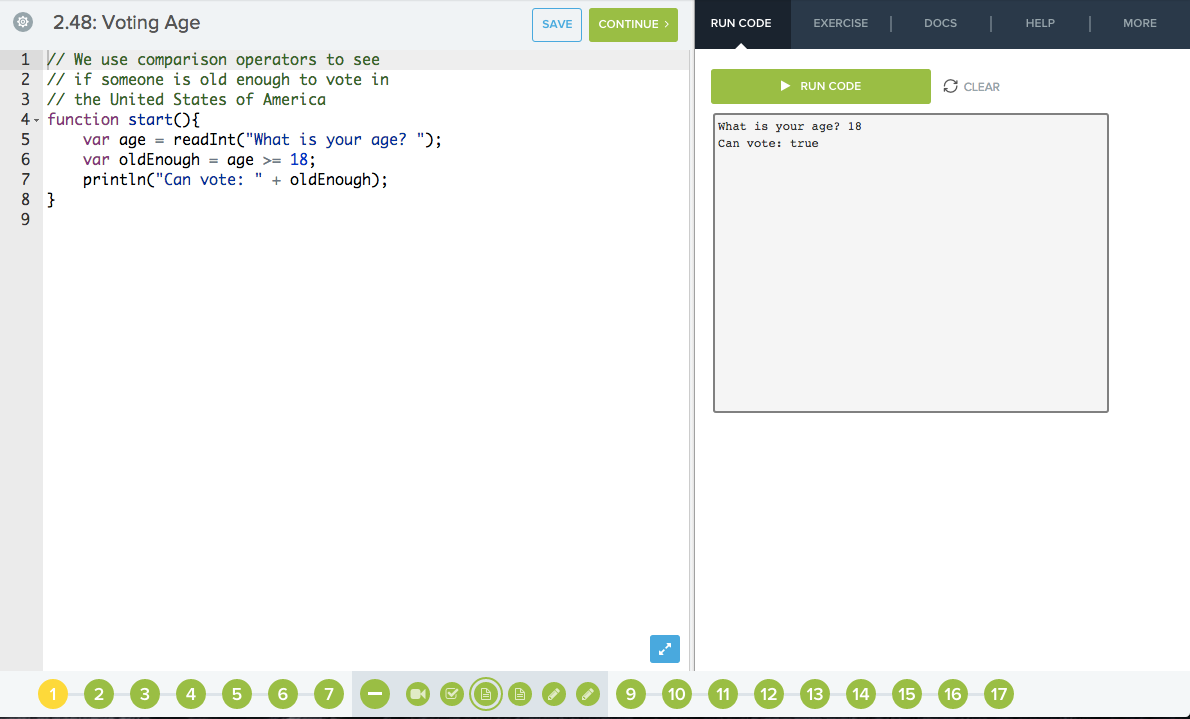Jump to lesson step 9
The image size is (1190, 719).
tap(629, 693)
